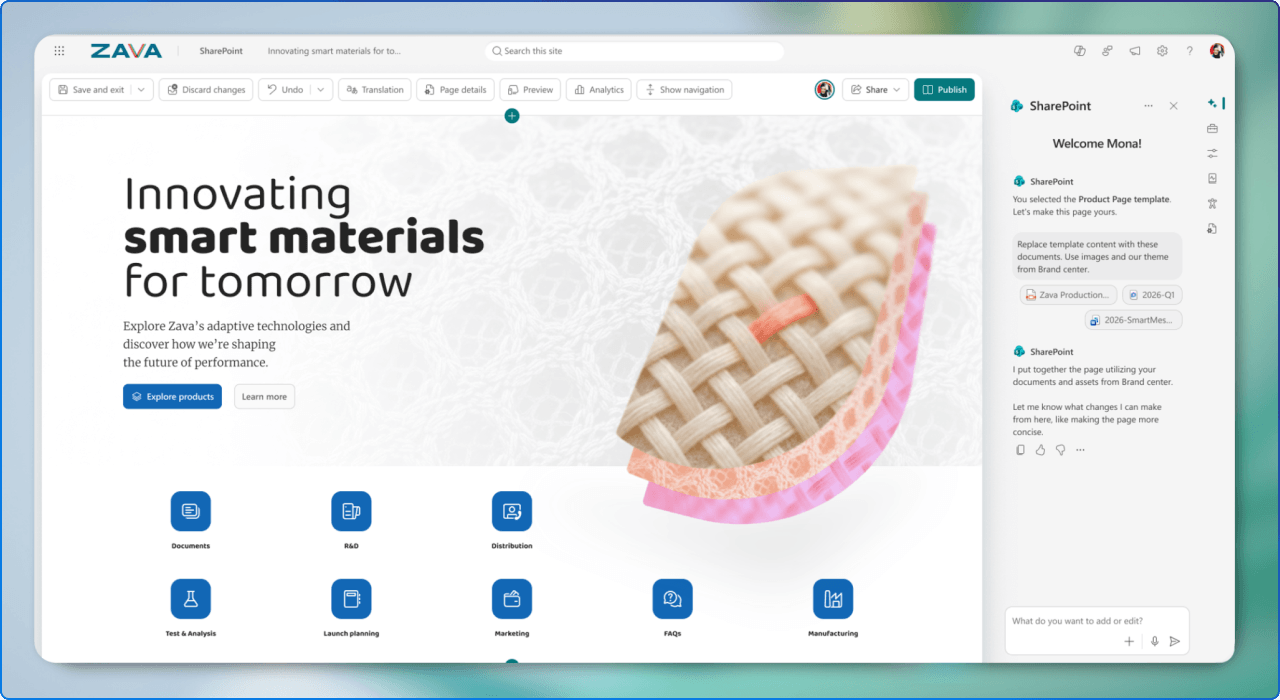Viewport: 1280px width, 700px height.
Task: Click the Marketing quick link icon
Action: coord(512,599)
